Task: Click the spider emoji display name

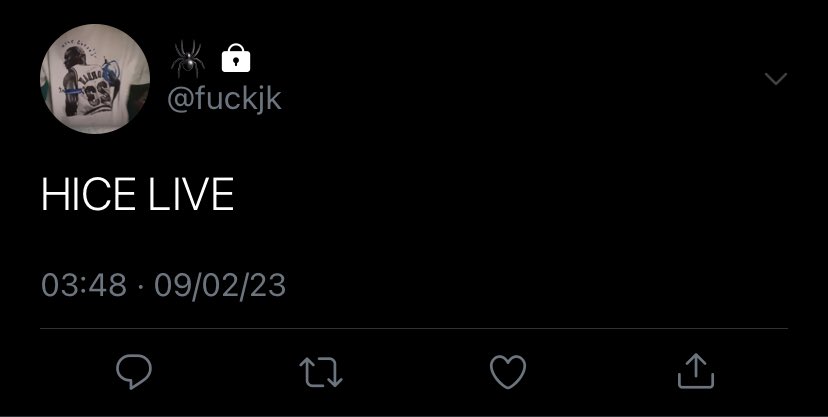Action: coord(187,58)
